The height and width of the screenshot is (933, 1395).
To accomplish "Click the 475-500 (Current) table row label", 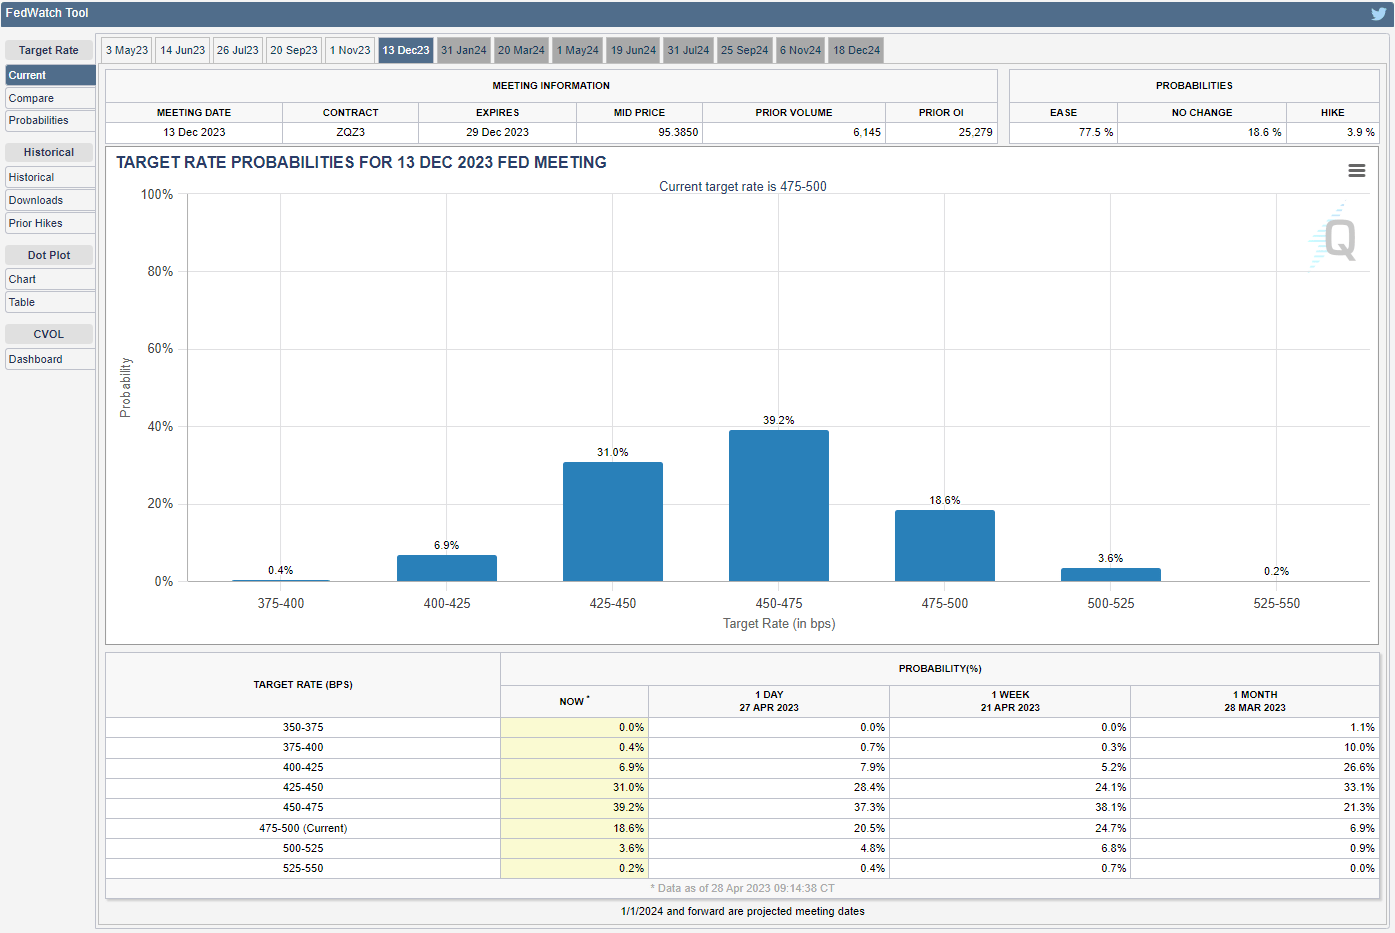I will click(x=303, y=828).
